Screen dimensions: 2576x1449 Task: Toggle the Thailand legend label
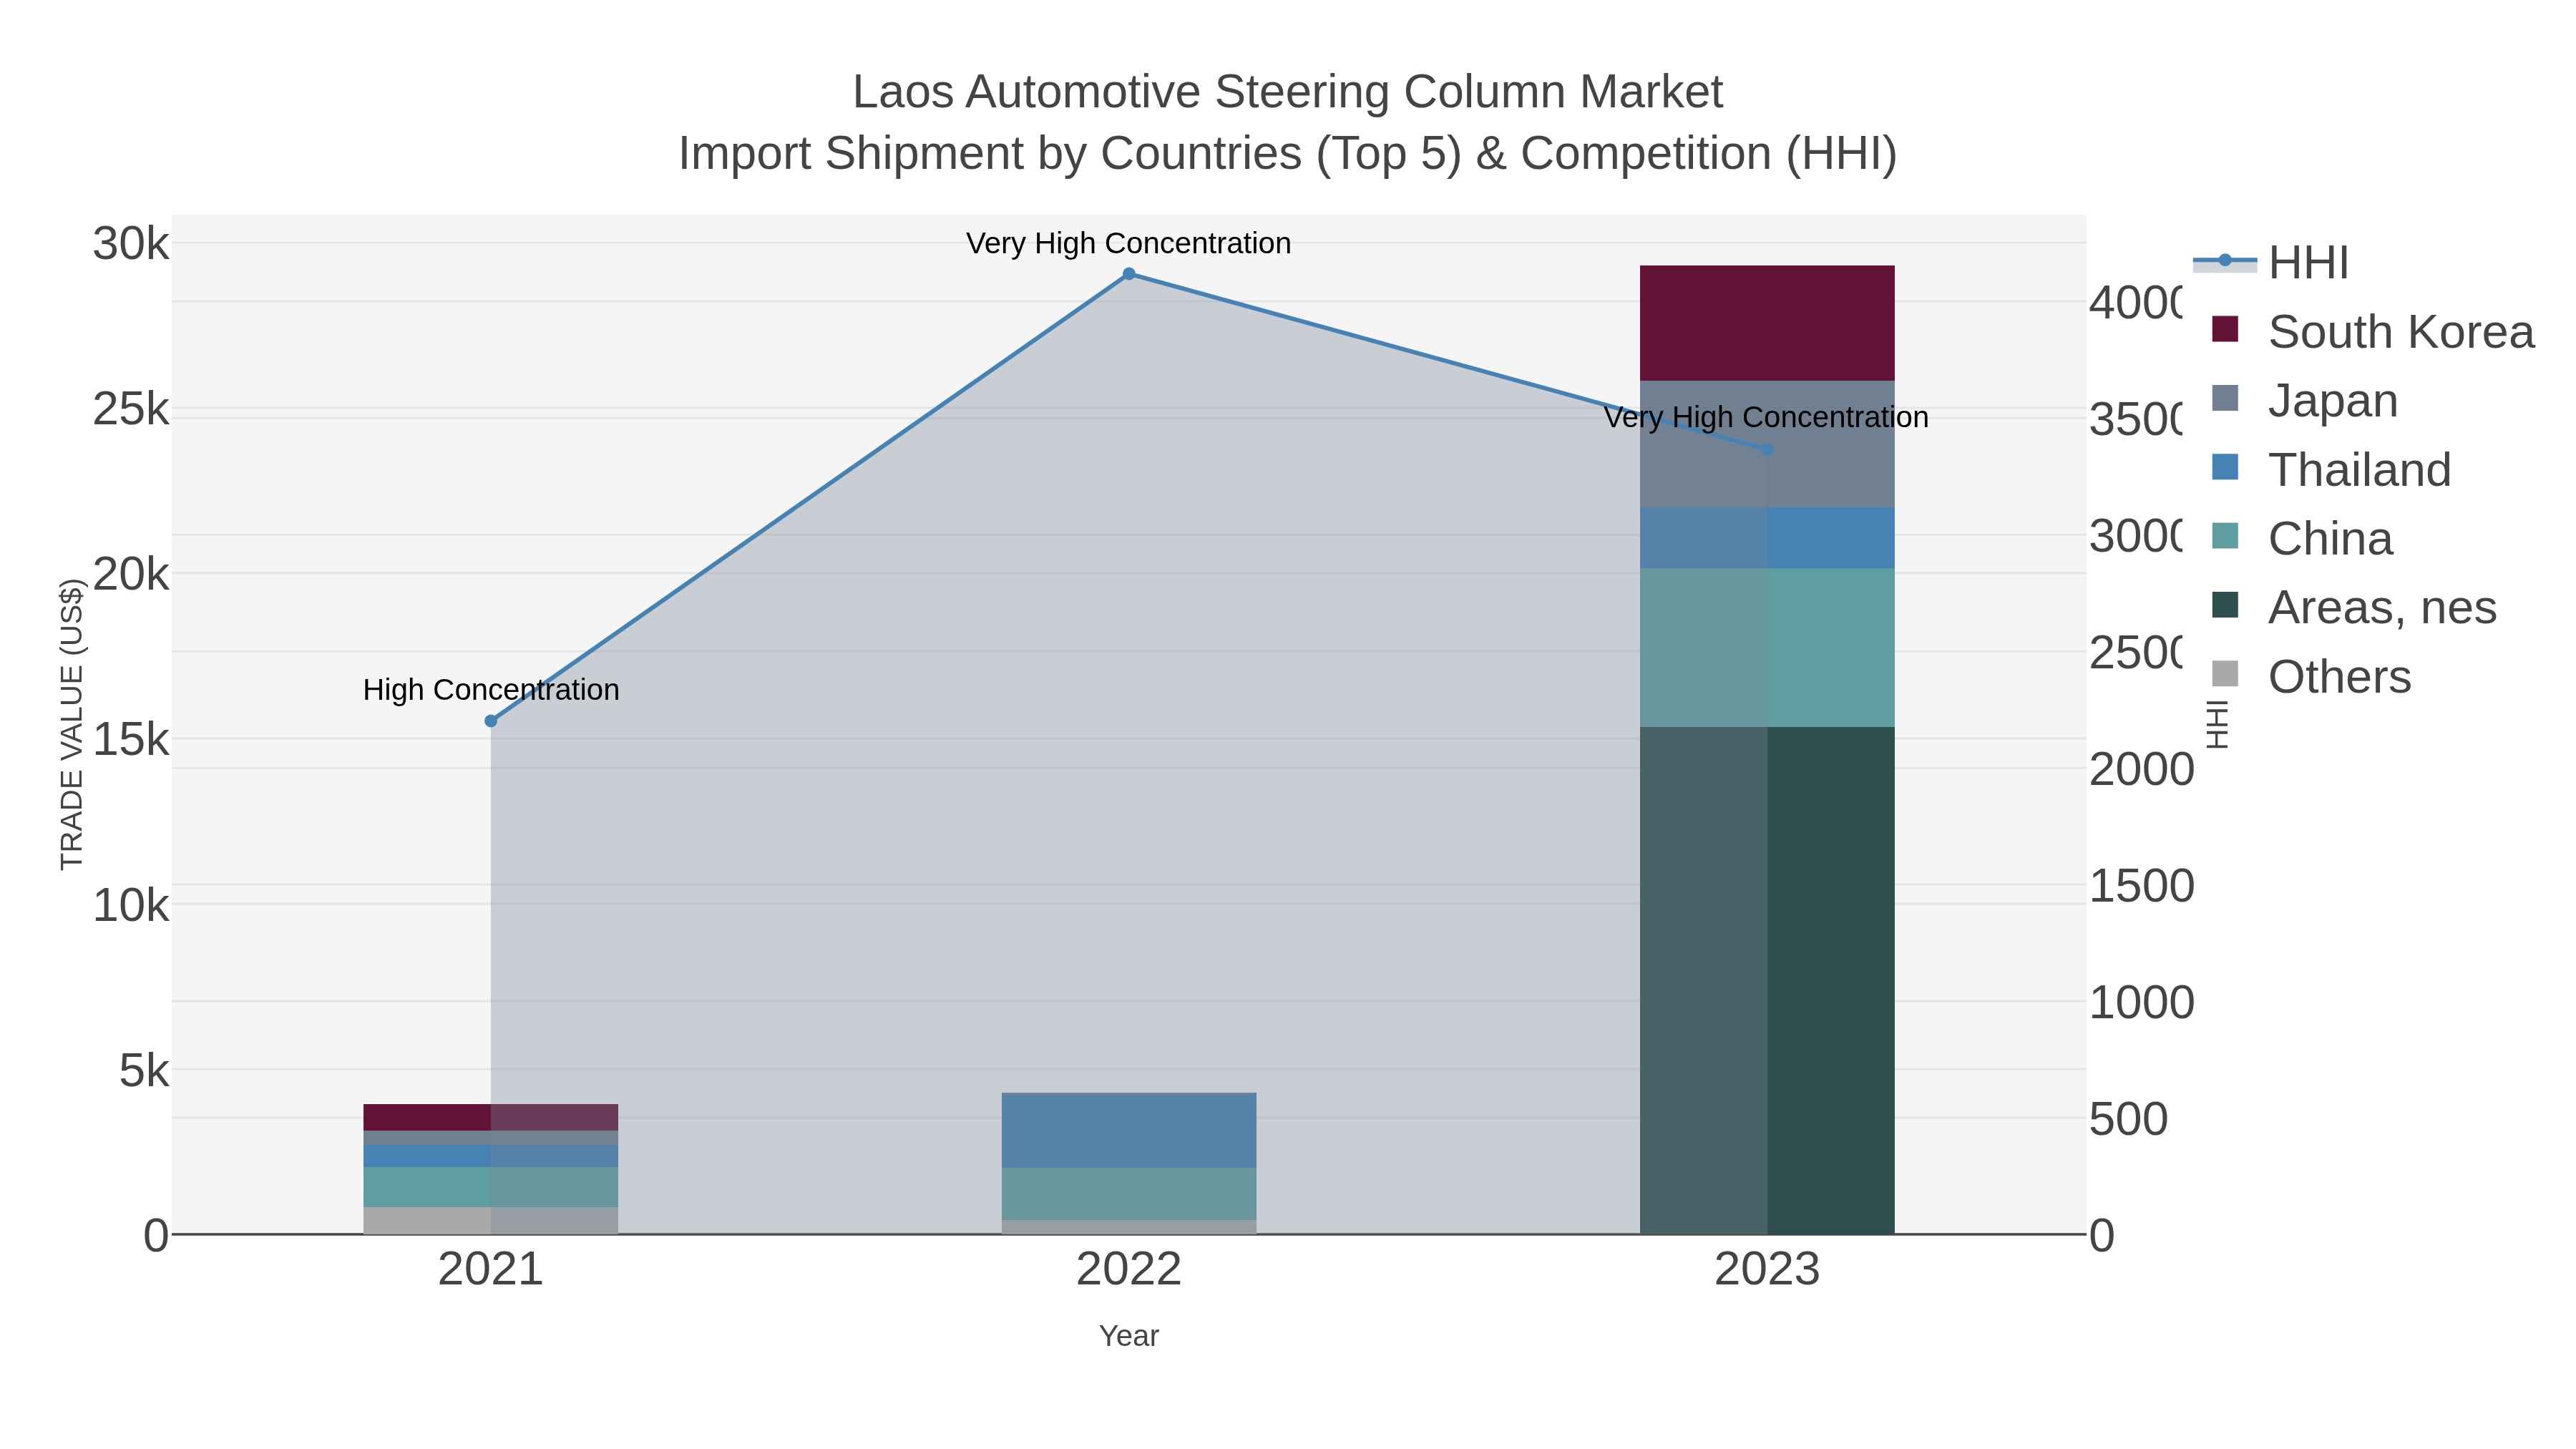coord(2359,470)
